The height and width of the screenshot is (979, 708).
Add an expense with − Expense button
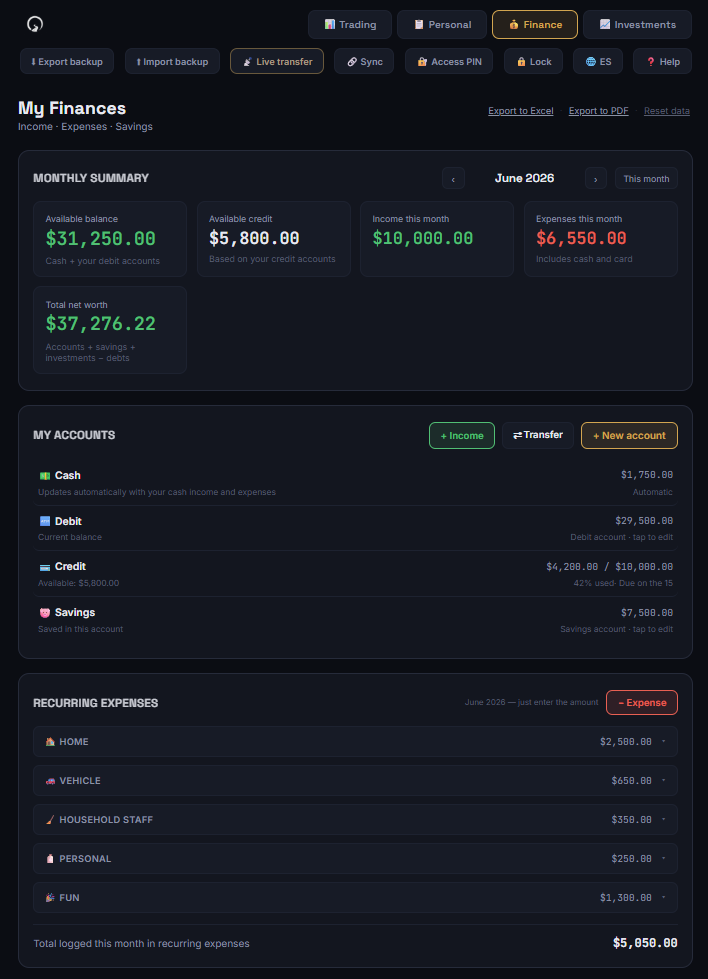(x=642, y=702)
